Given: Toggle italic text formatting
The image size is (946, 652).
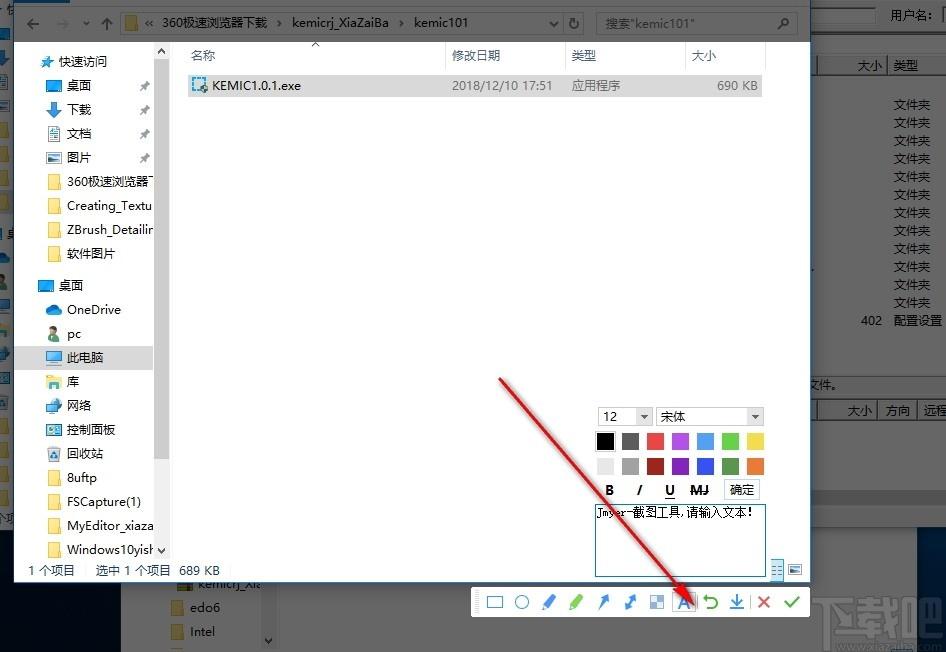Looking at the screenshot, I should [x=640, y=490].
